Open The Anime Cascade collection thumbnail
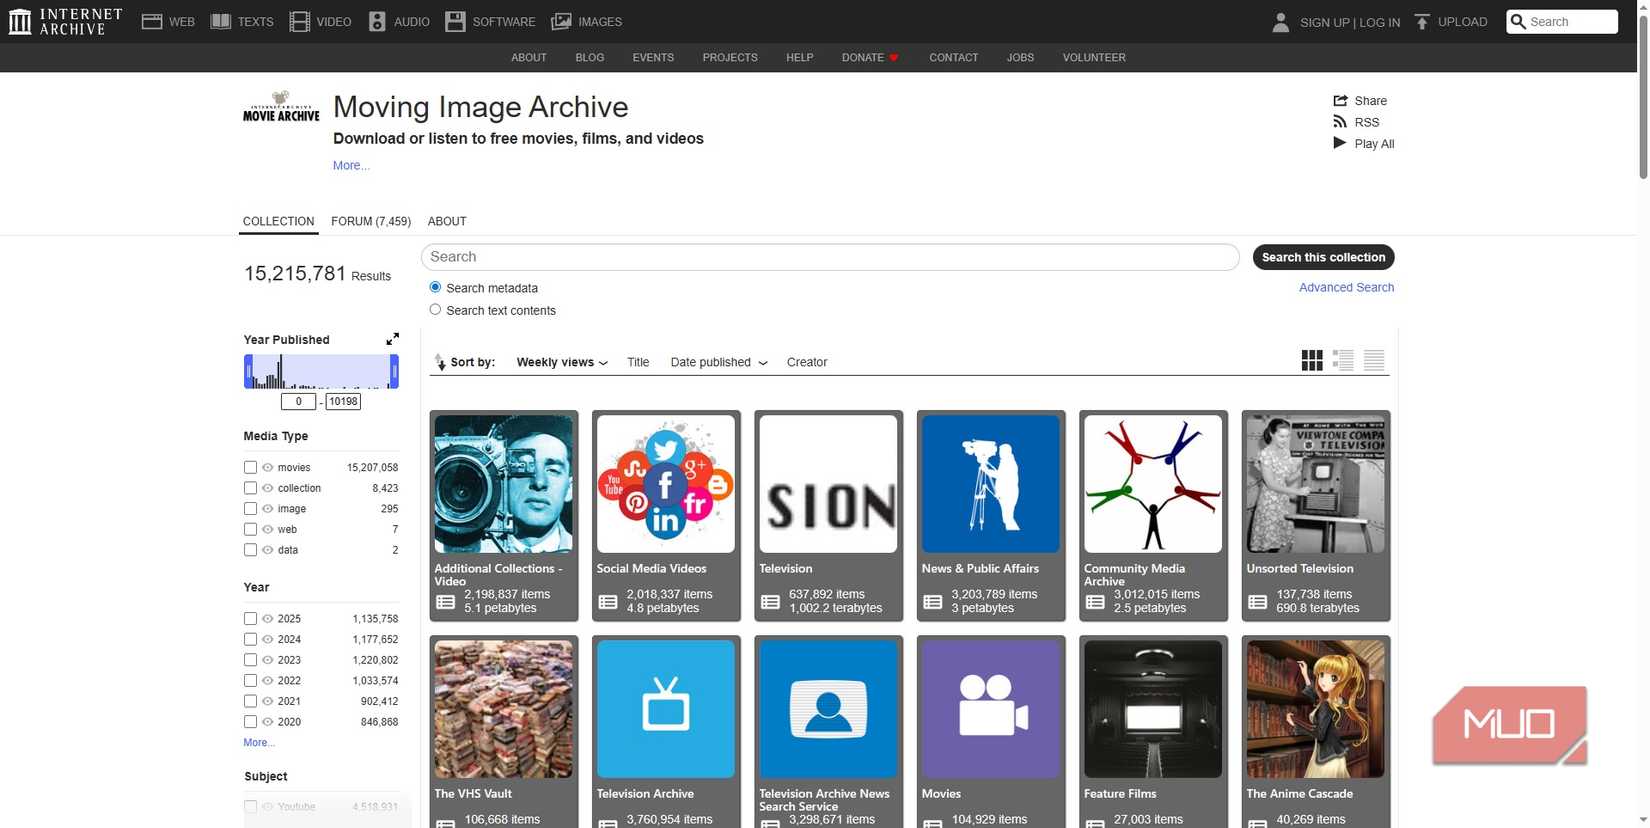Screen dimensions: 1650x828 1315,709
